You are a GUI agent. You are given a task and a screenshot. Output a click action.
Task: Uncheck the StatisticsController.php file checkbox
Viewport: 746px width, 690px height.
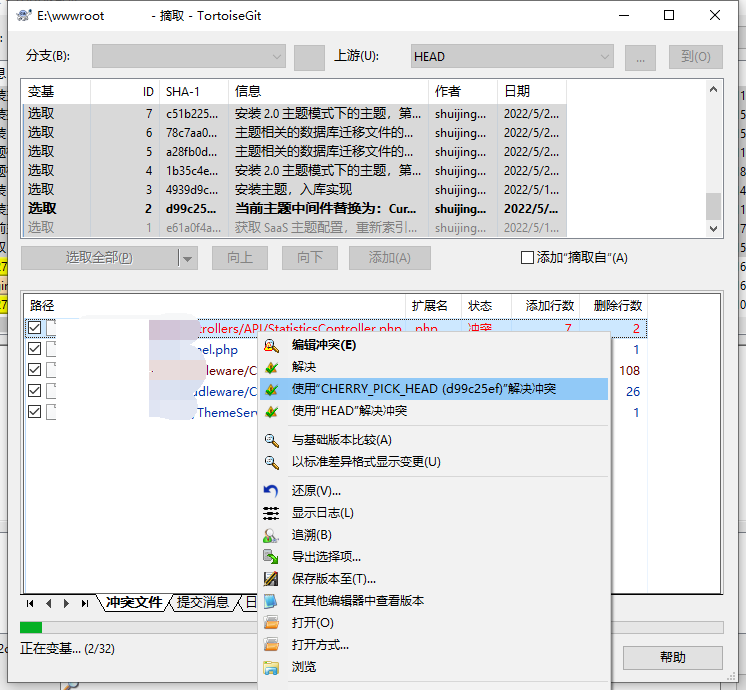click(34, 327)
